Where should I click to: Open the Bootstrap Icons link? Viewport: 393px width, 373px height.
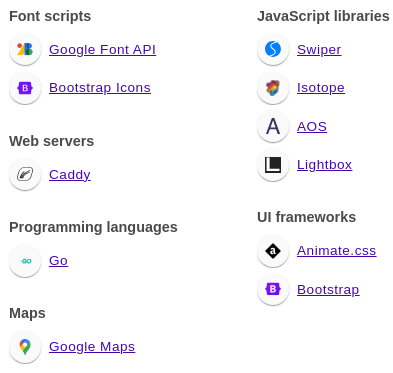100,88
